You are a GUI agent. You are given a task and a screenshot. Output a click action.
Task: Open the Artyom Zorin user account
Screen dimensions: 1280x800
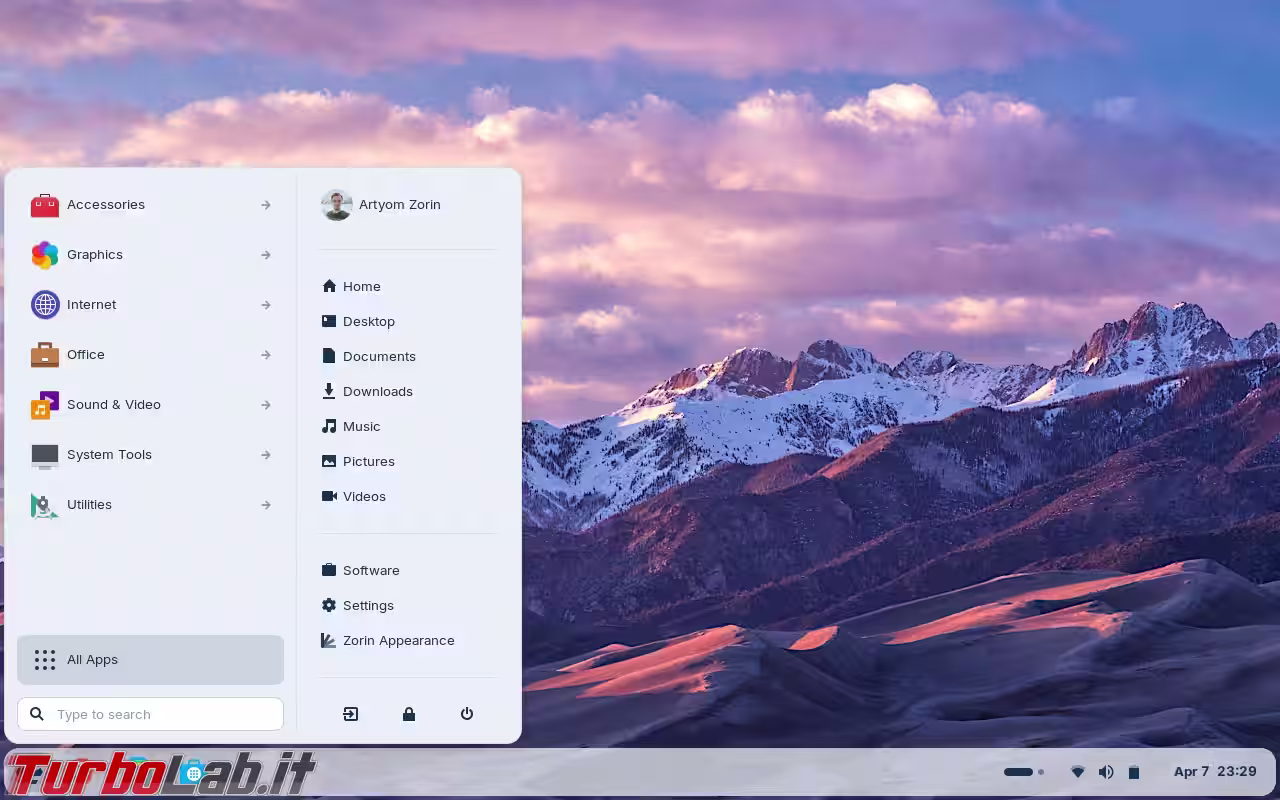[408, 205]
